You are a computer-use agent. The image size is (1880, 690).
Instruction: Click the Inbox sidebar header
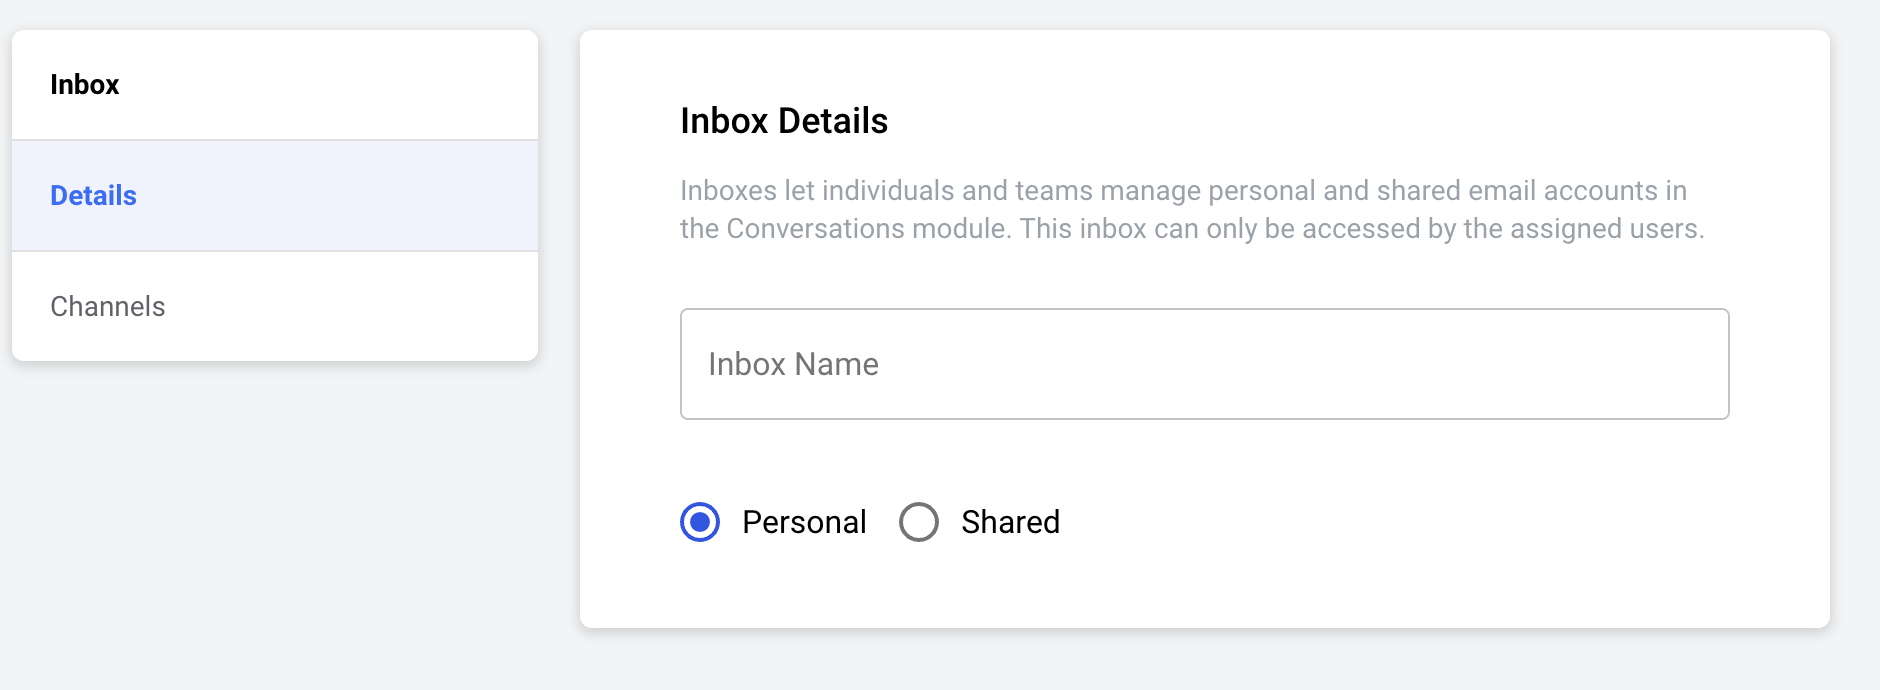tap(85, 85)
